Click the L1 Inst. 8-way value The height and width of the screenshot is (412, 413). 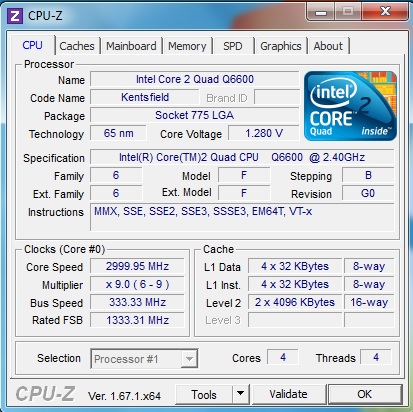coord(369,284)
